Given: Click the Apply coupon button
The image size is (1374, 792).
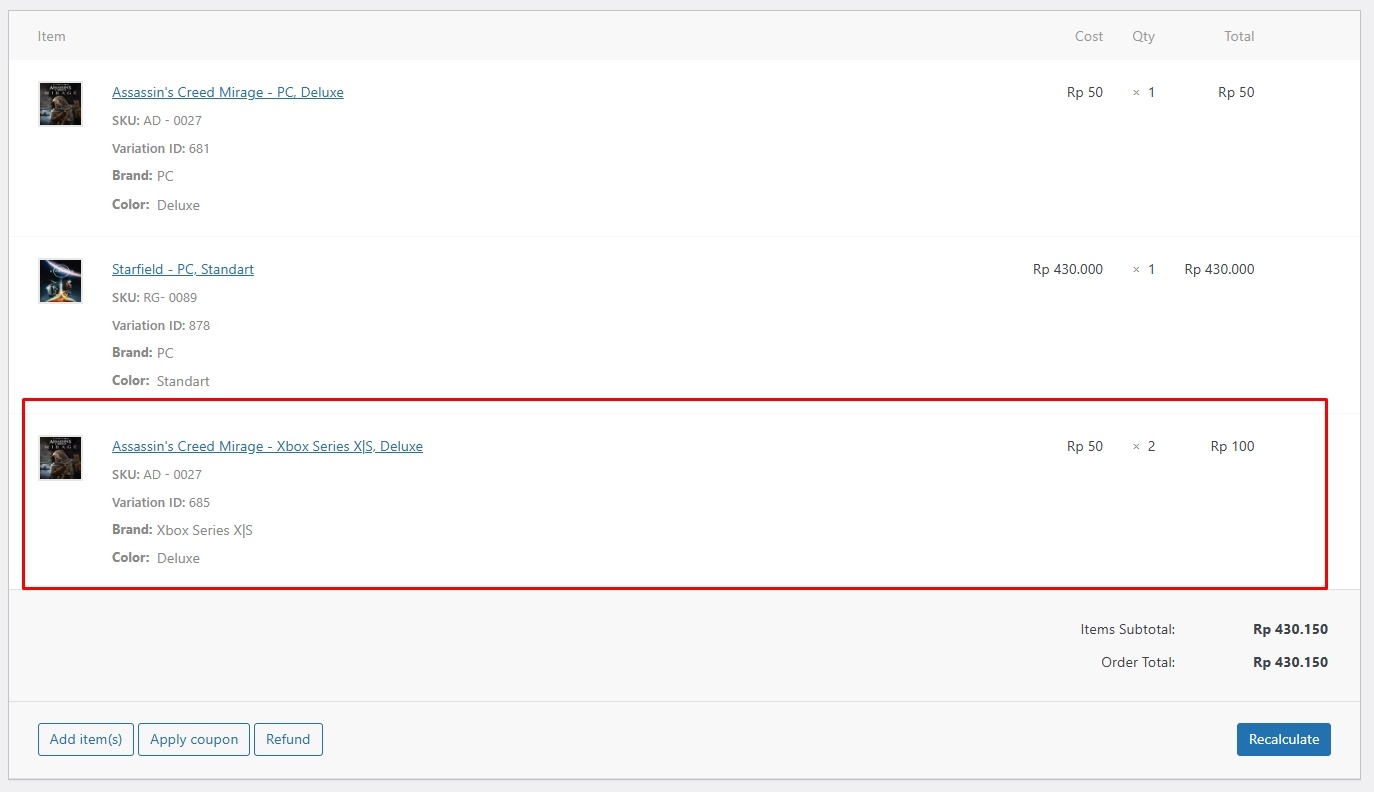Looking at the screenshot, I should click(194, 740).
